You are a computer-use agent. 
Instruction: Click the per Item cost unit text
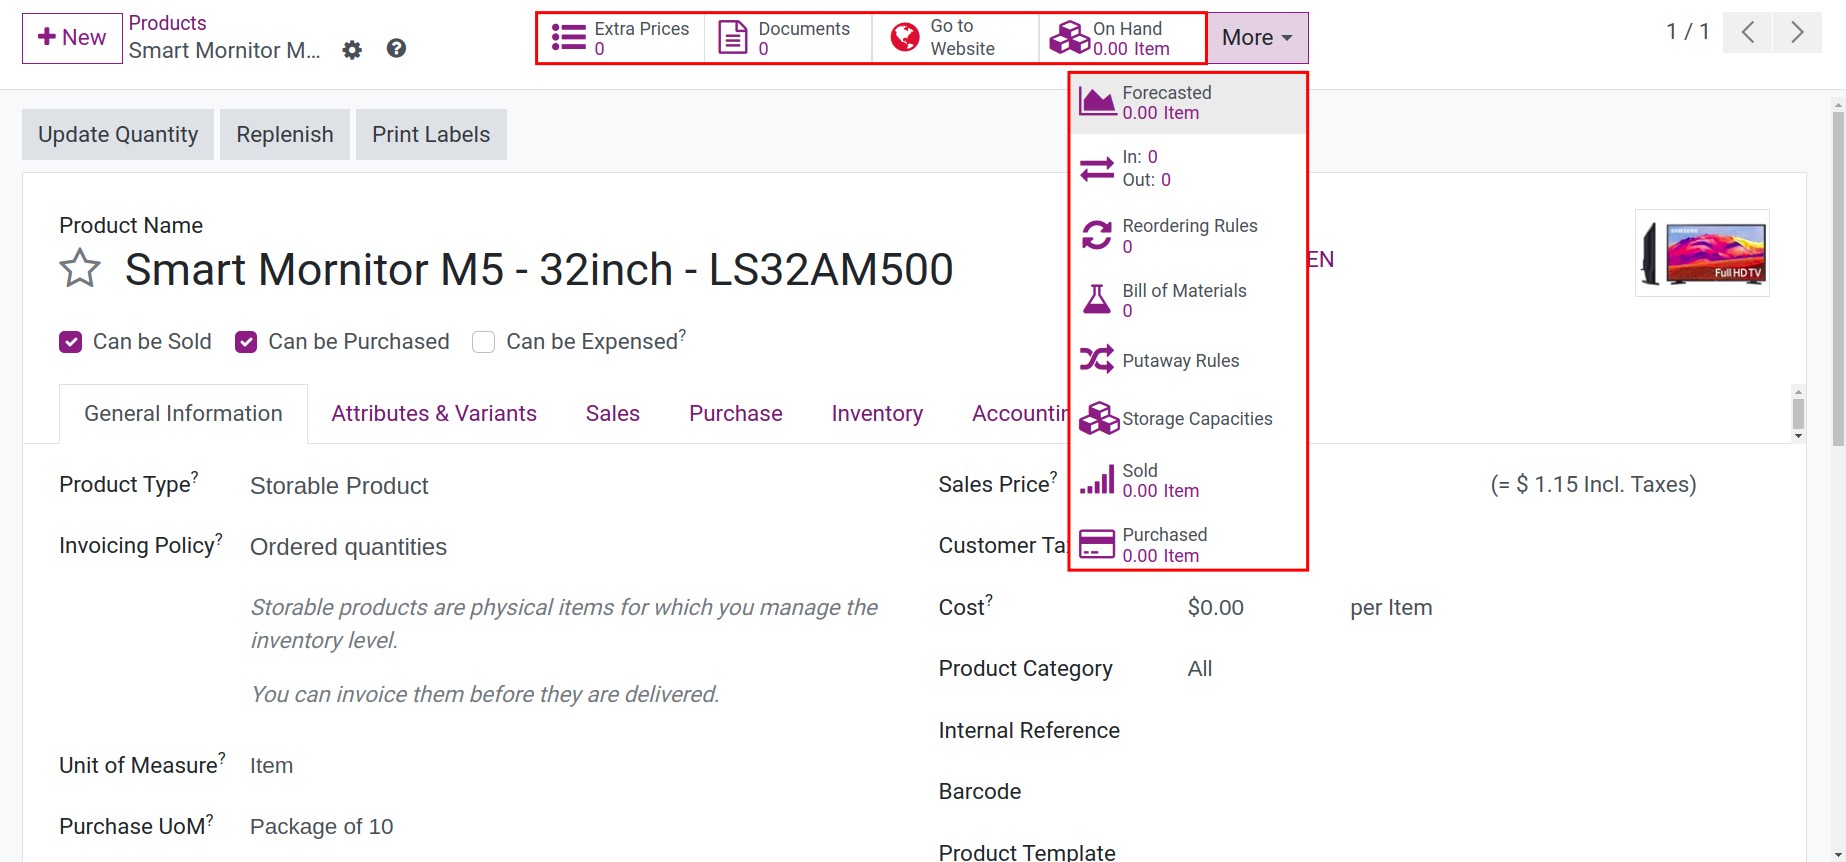click(x=1391, y=608)
